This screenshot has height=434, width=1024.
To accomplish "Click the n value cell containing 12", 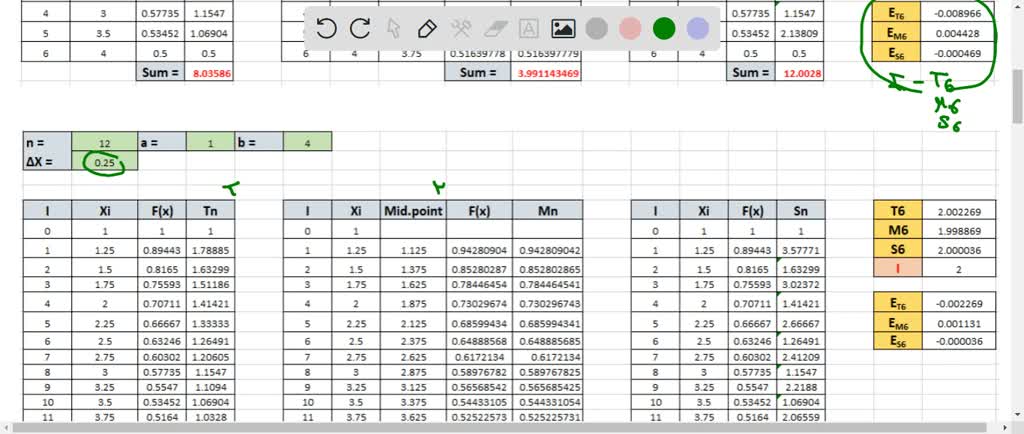I will (x=103, y=143).
